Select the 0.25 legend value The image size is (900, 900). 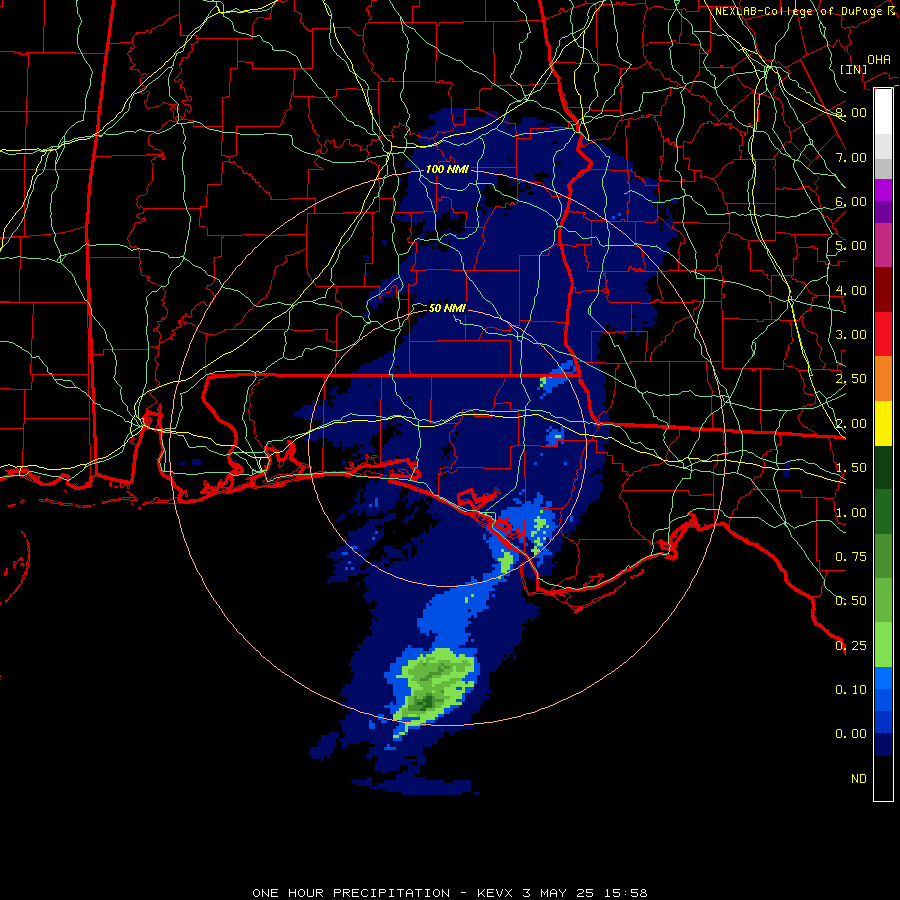pos(851,646)
